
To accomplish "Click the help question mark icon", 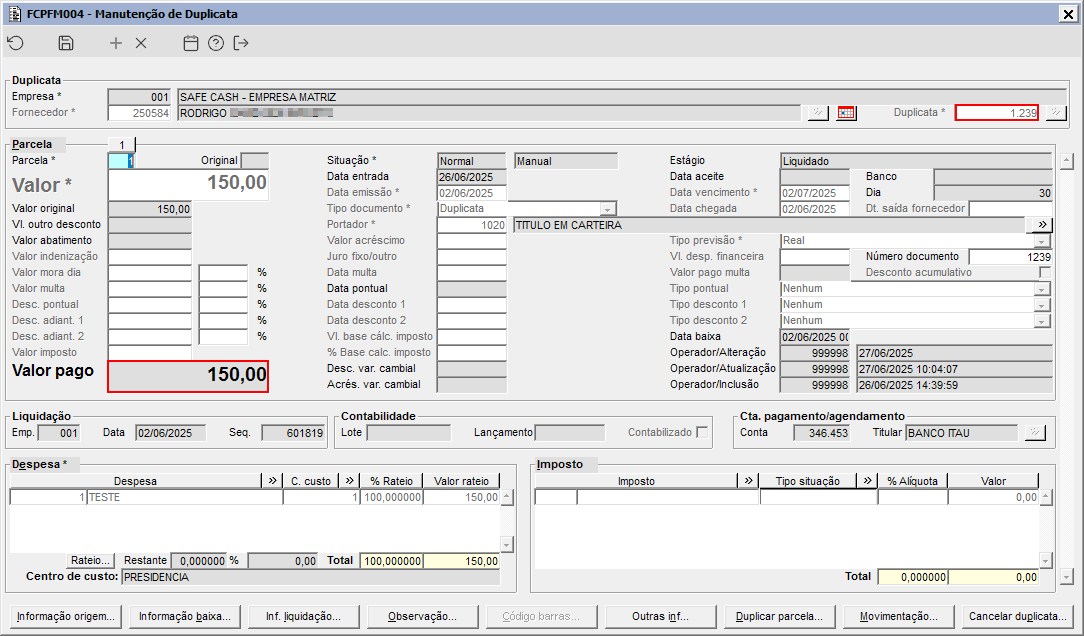I will pyautogui.click(x=216, y=43).
